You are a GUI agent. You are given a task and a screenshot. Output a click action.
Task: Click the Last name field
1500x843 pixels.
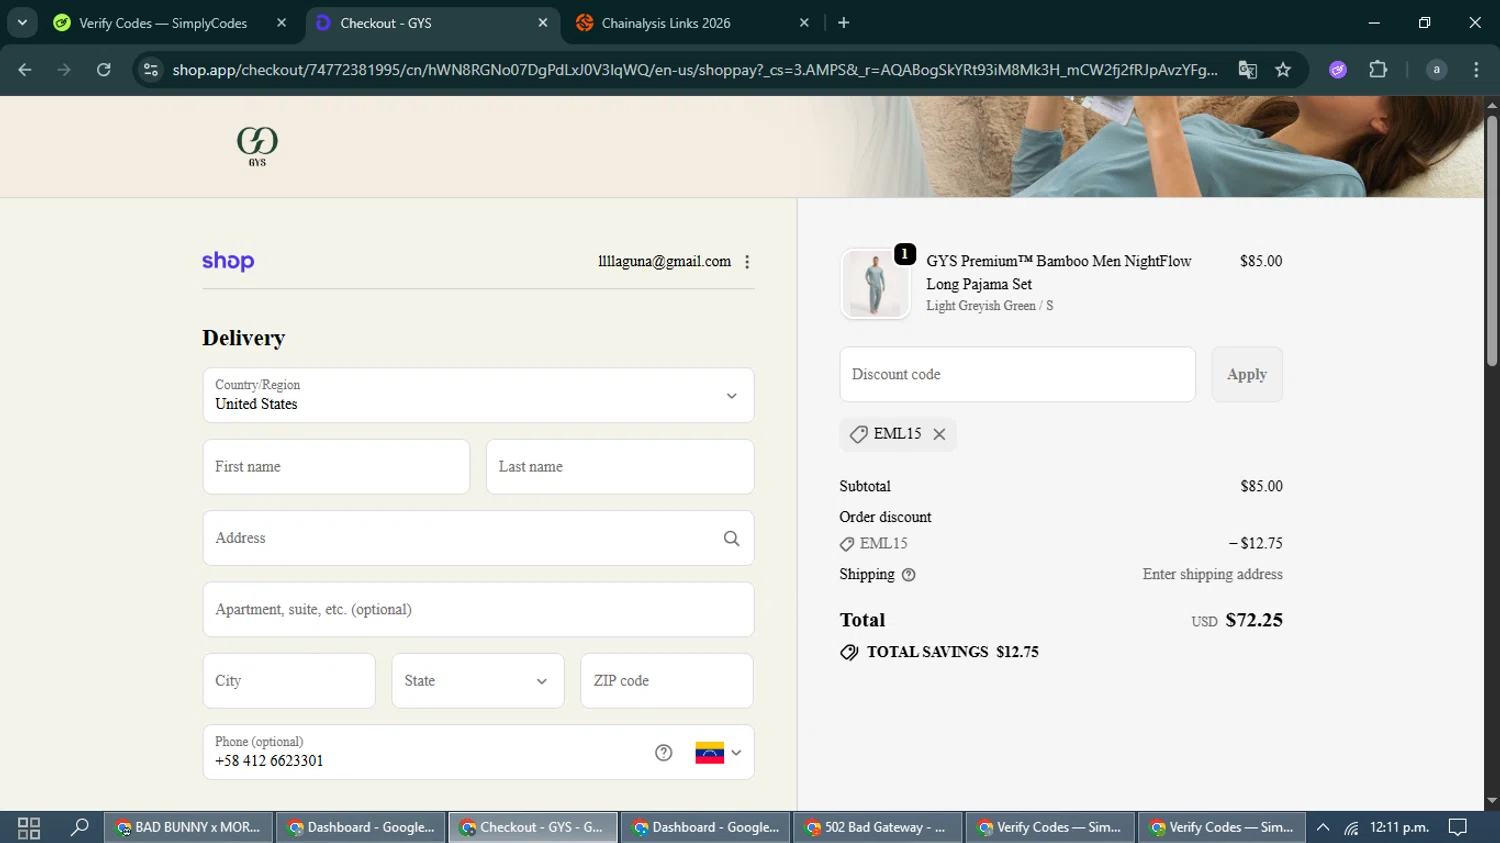click(620, 467)
